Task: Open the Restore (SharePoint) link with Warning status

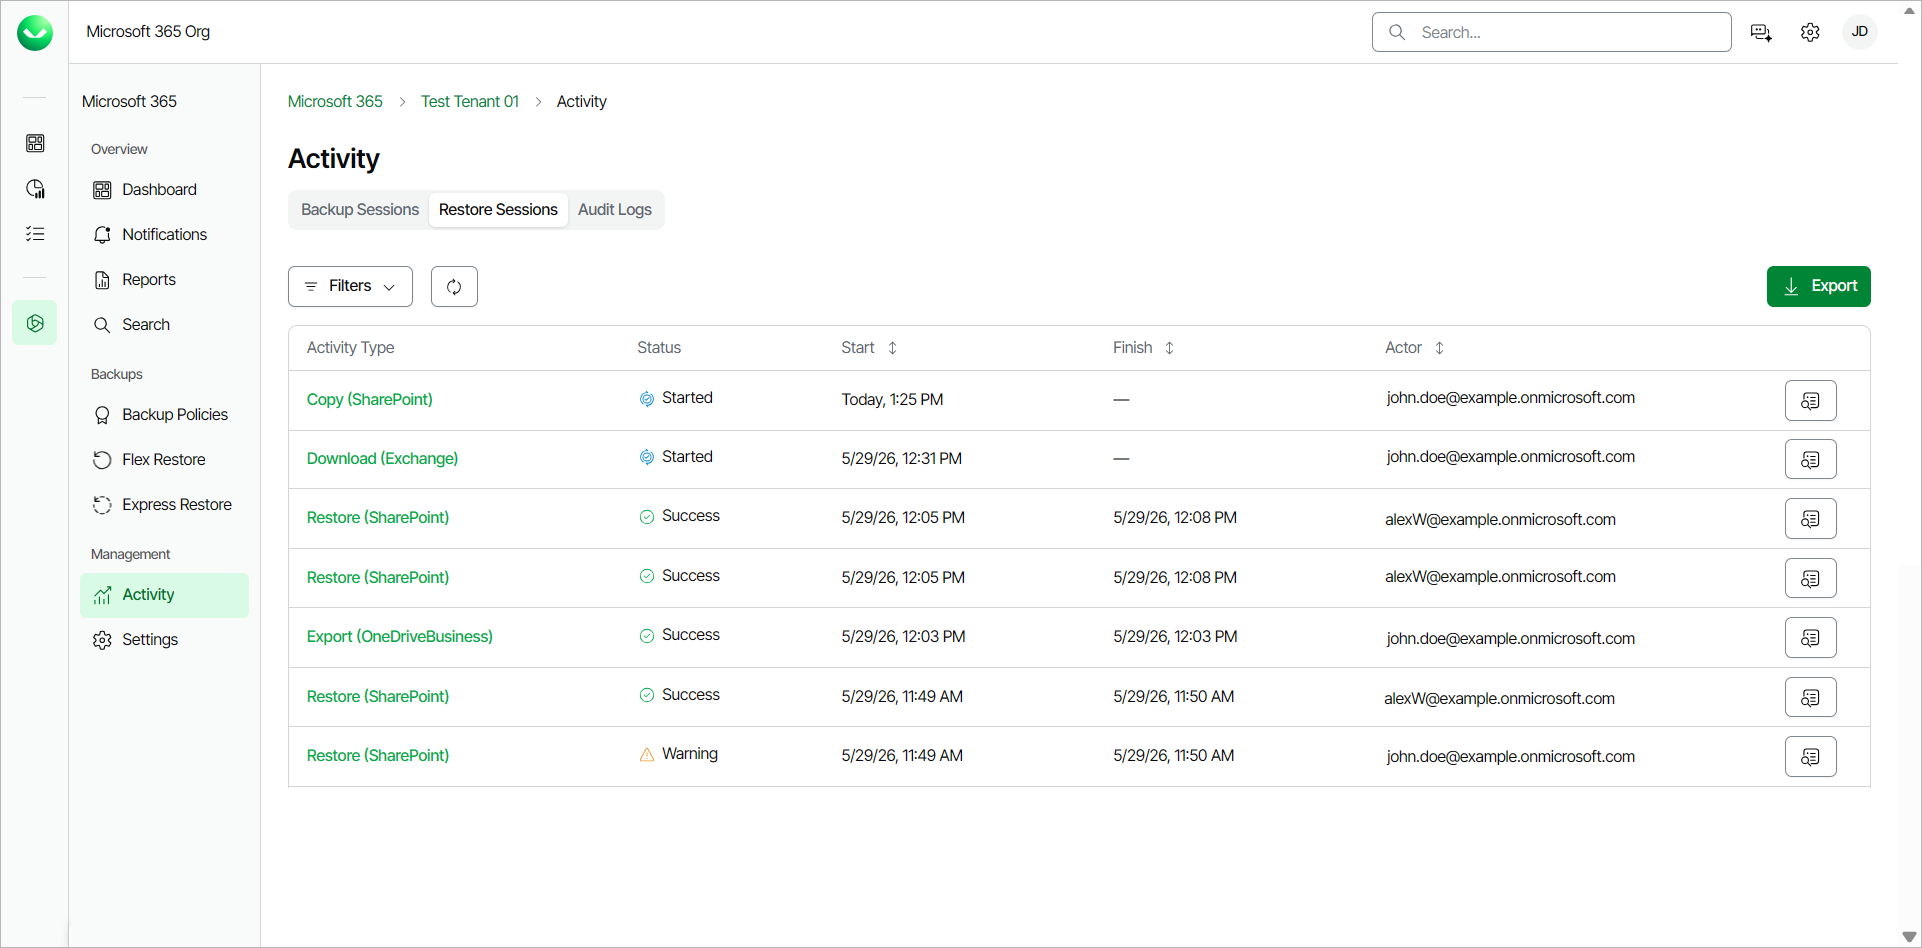Action: [378, 756]
